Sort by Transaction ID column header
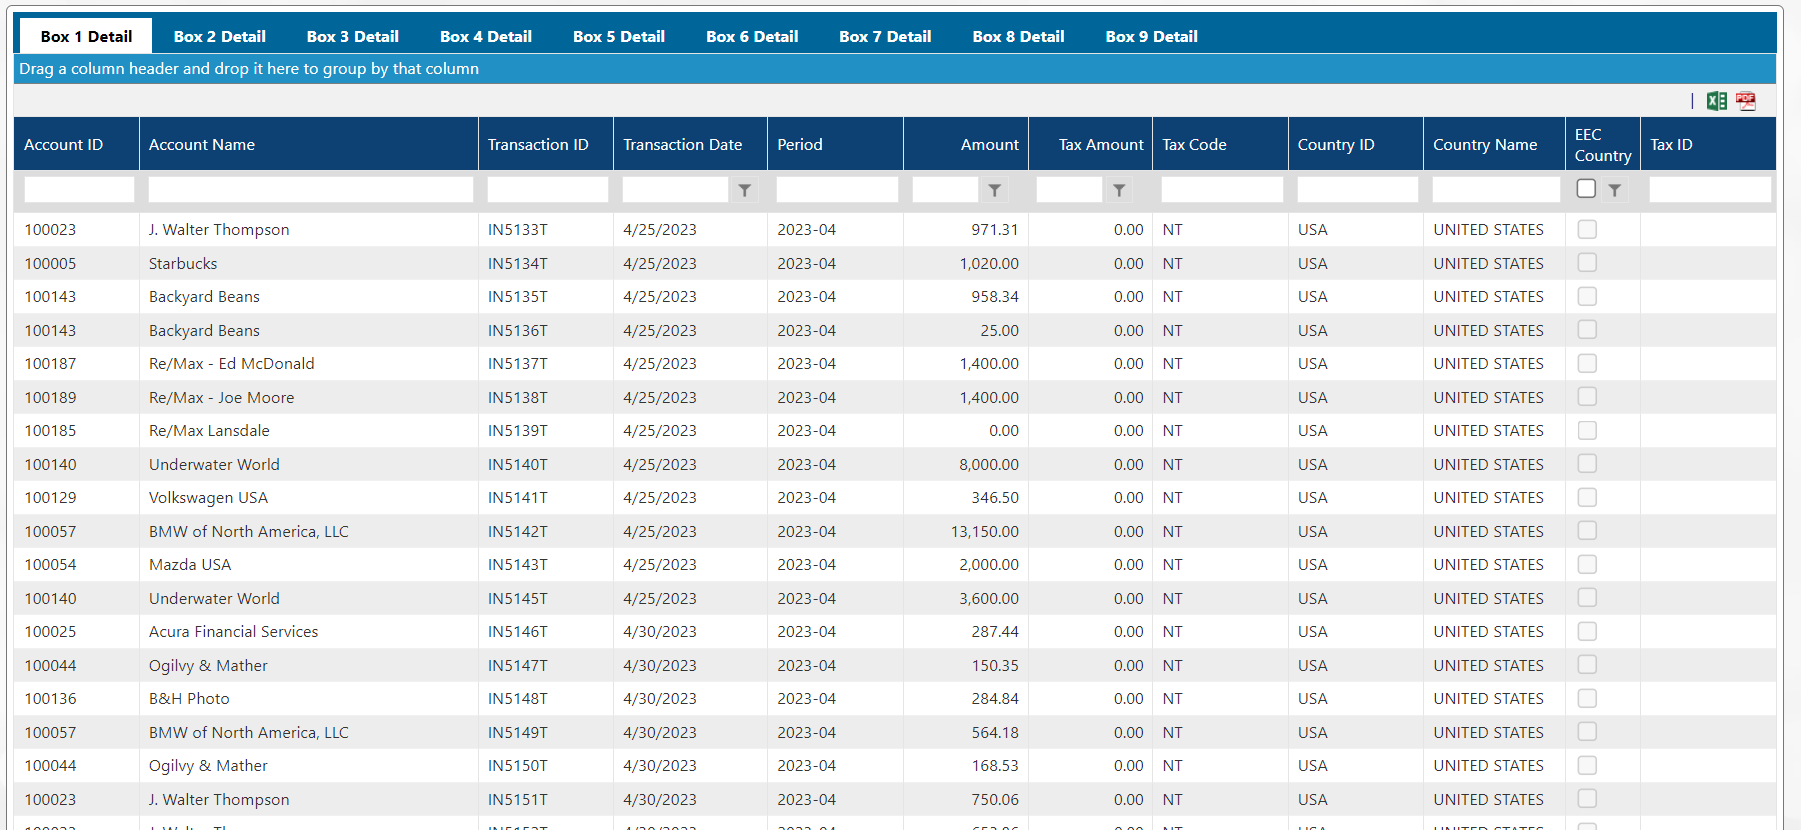 pyautogui.click(x=538, y=145)
